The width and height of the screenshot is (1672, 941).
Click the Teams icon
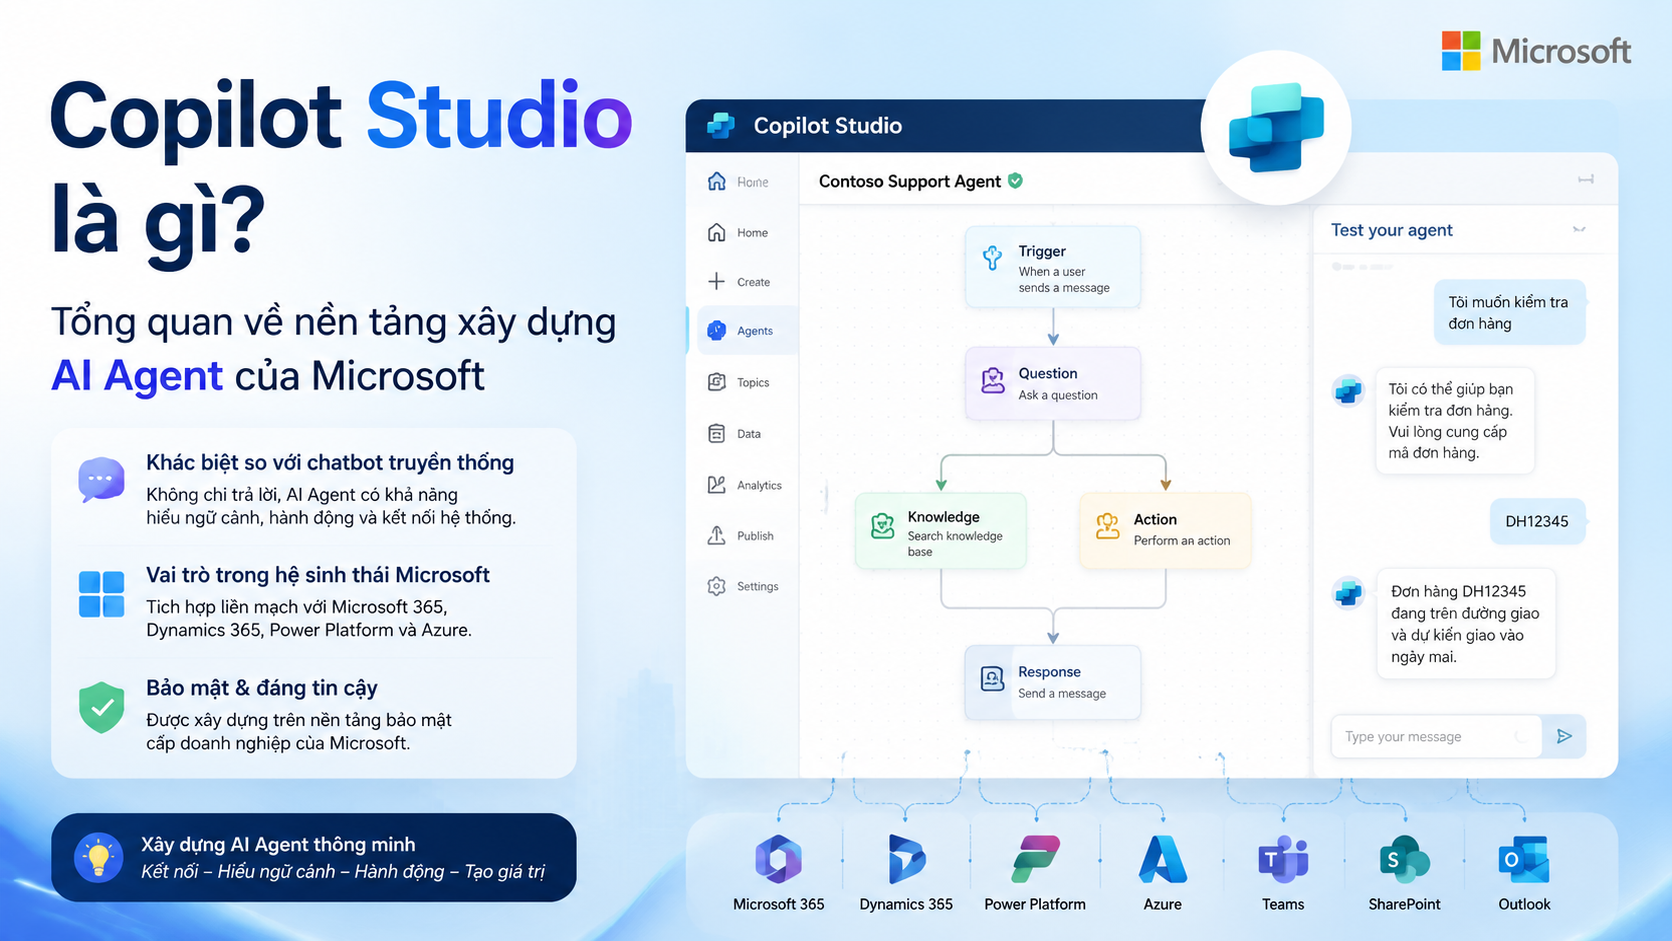pos(1283,859)
